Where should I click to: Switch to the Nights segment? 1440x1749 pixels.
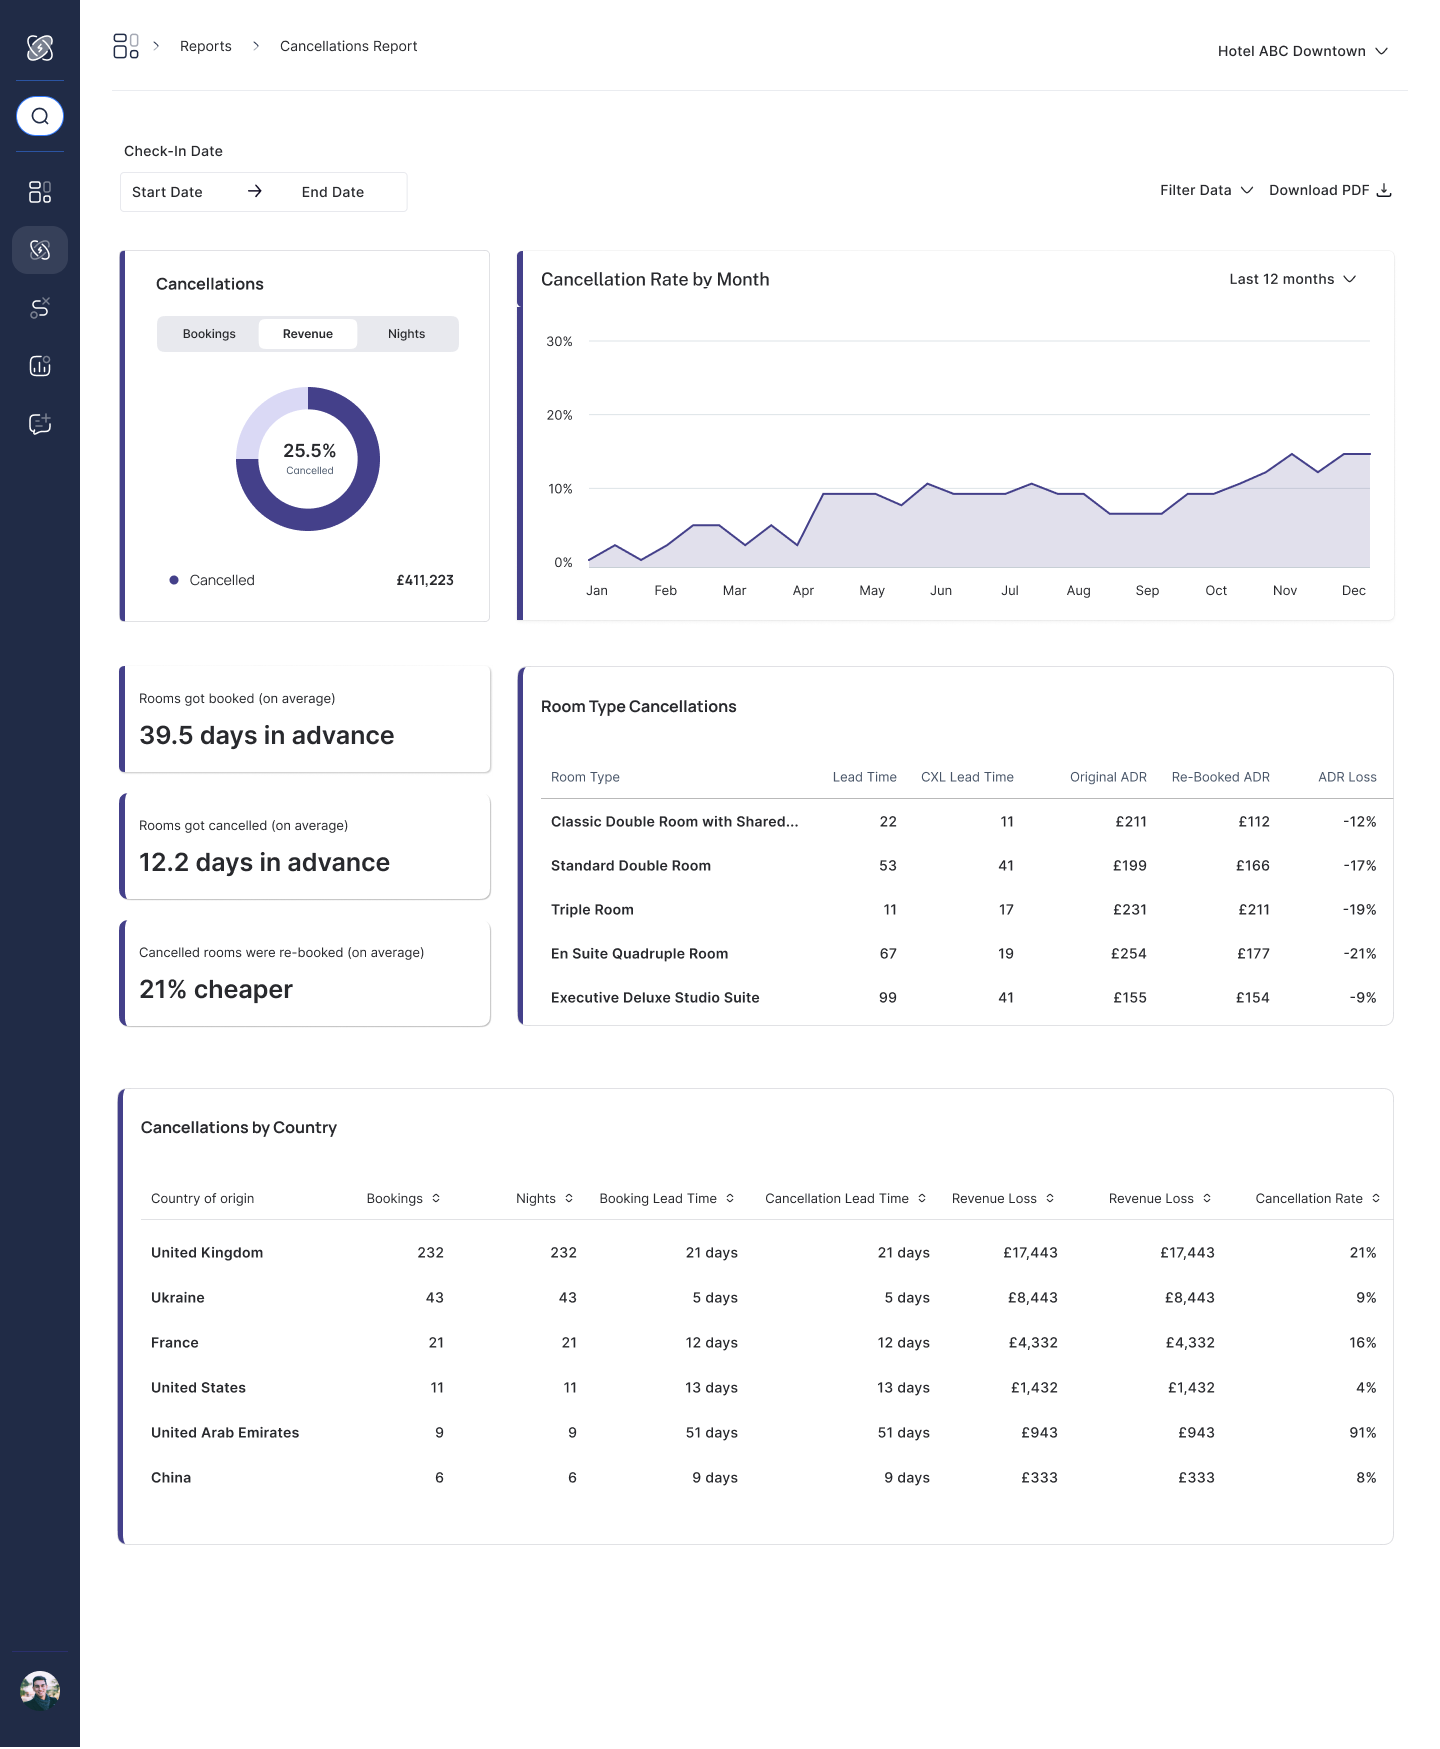pos(407,334)
